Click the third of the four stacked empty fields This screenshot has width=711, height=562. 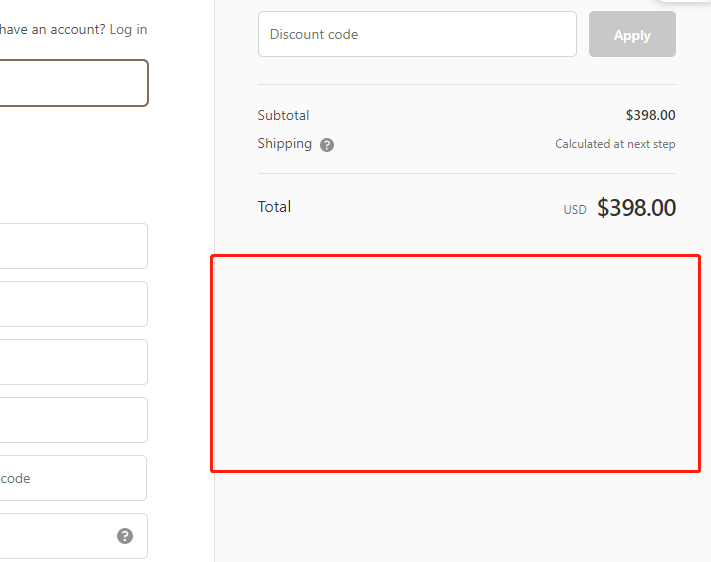click(x=72, y=362)
